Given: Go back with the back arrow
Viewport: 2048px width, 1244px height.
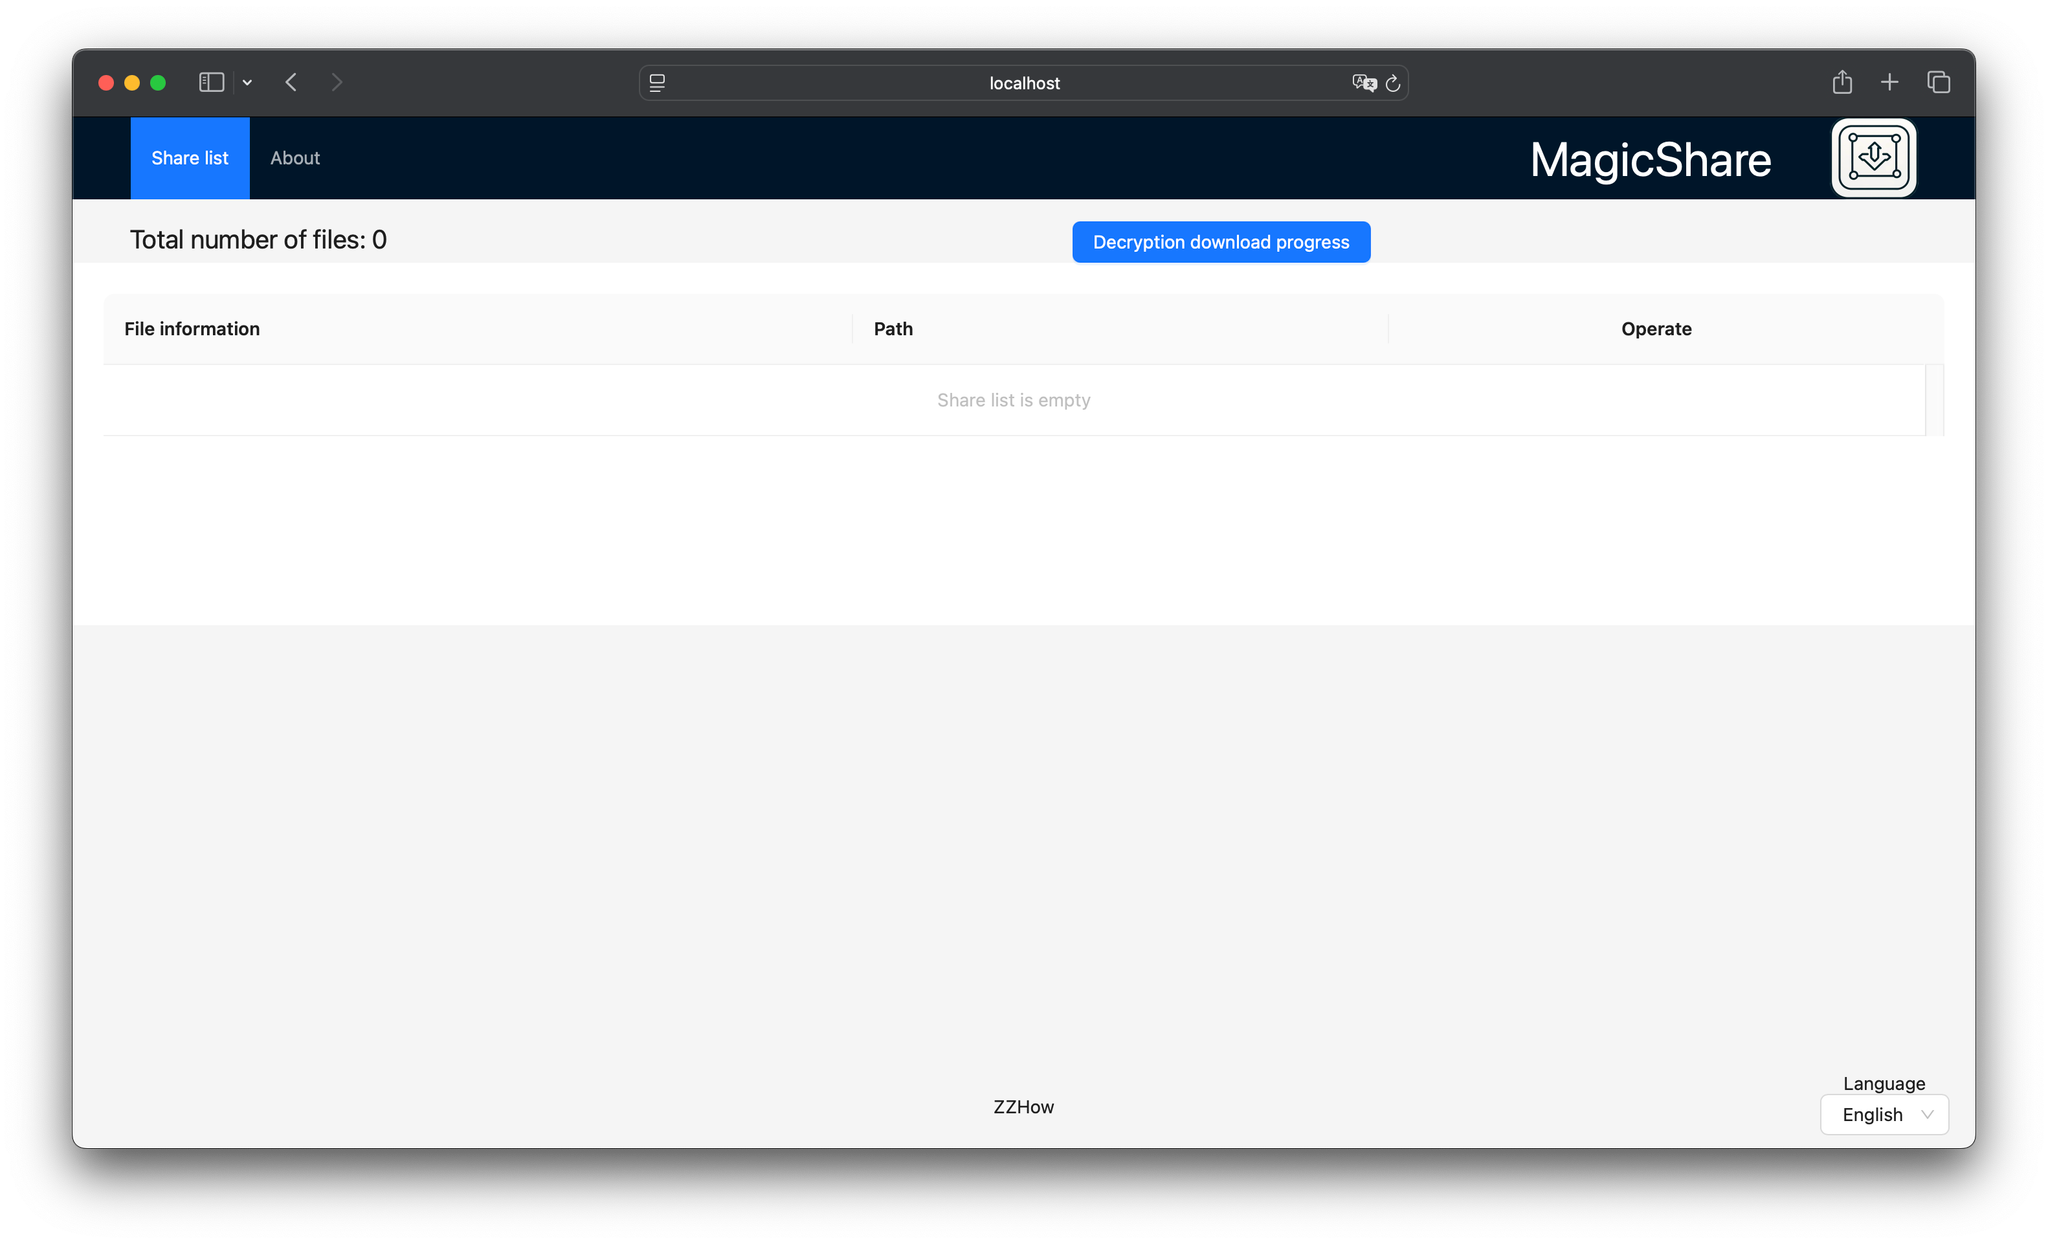Looking at the screenshot, I should pos(291,83).
